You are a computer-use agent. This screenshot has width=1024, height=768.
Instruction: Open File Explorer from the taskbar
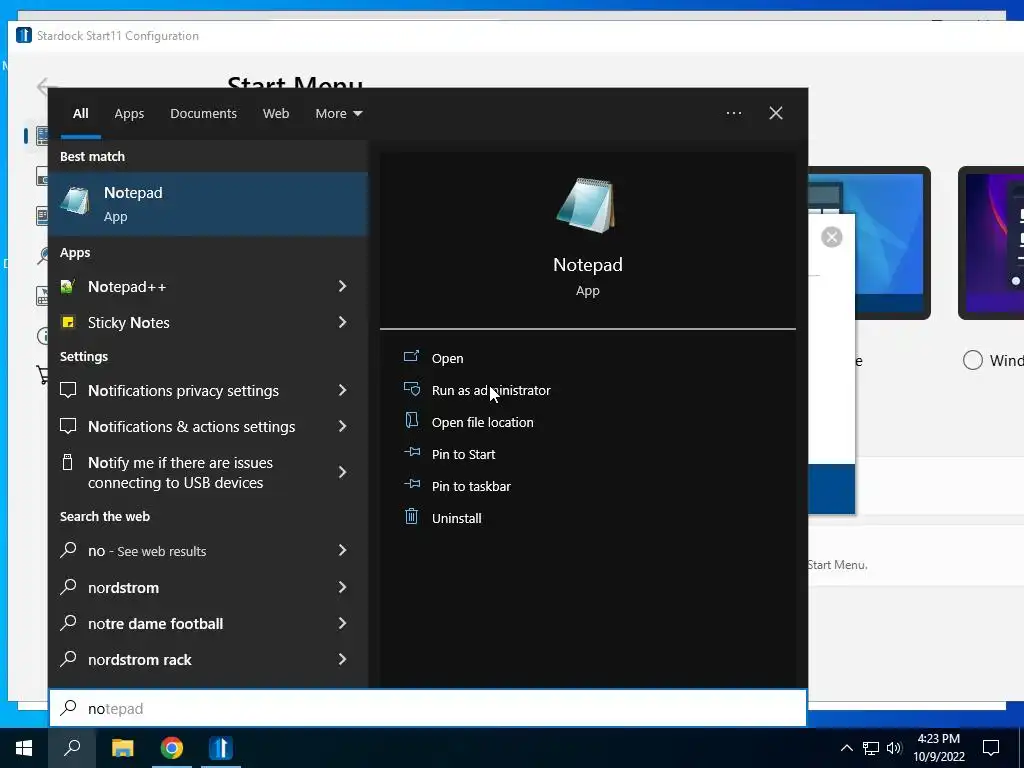click(x=122, y=748)
